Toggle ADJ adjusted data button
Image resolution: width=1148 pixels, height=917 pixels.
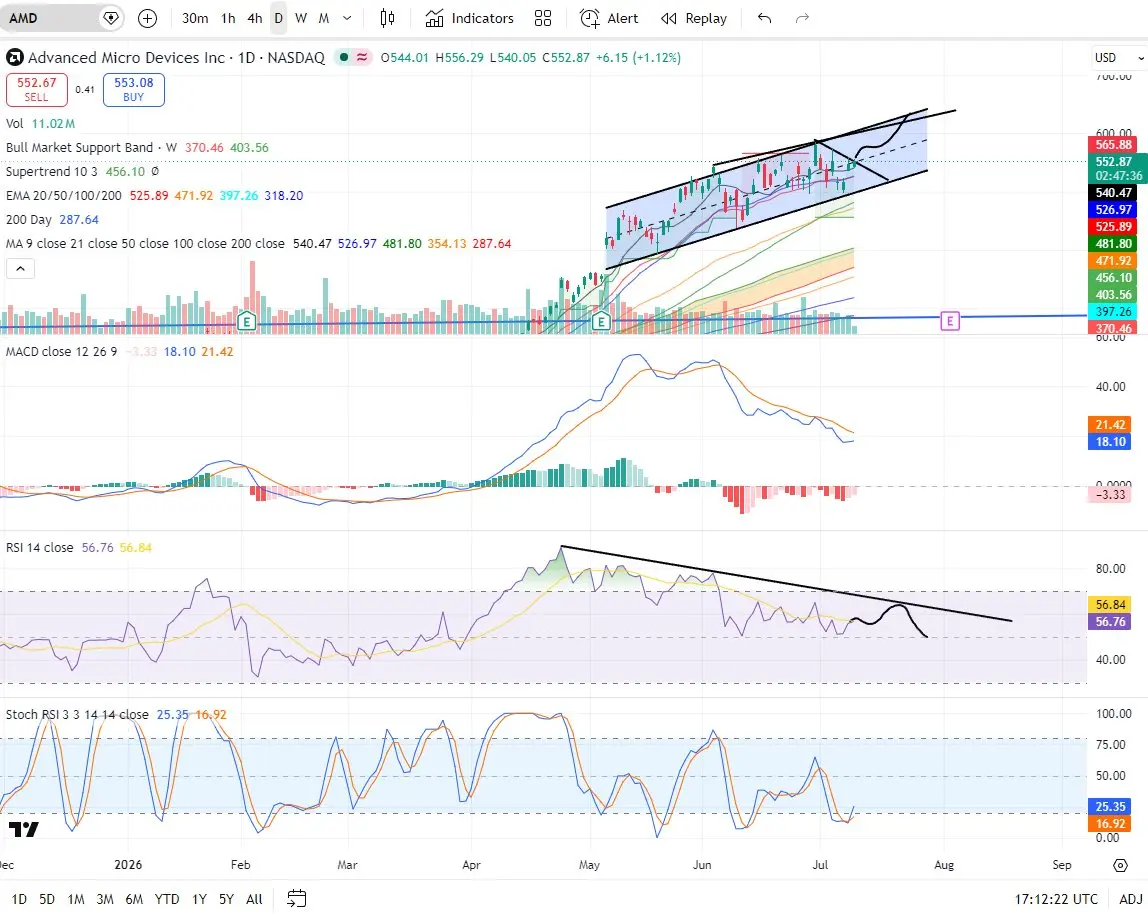1130,899
